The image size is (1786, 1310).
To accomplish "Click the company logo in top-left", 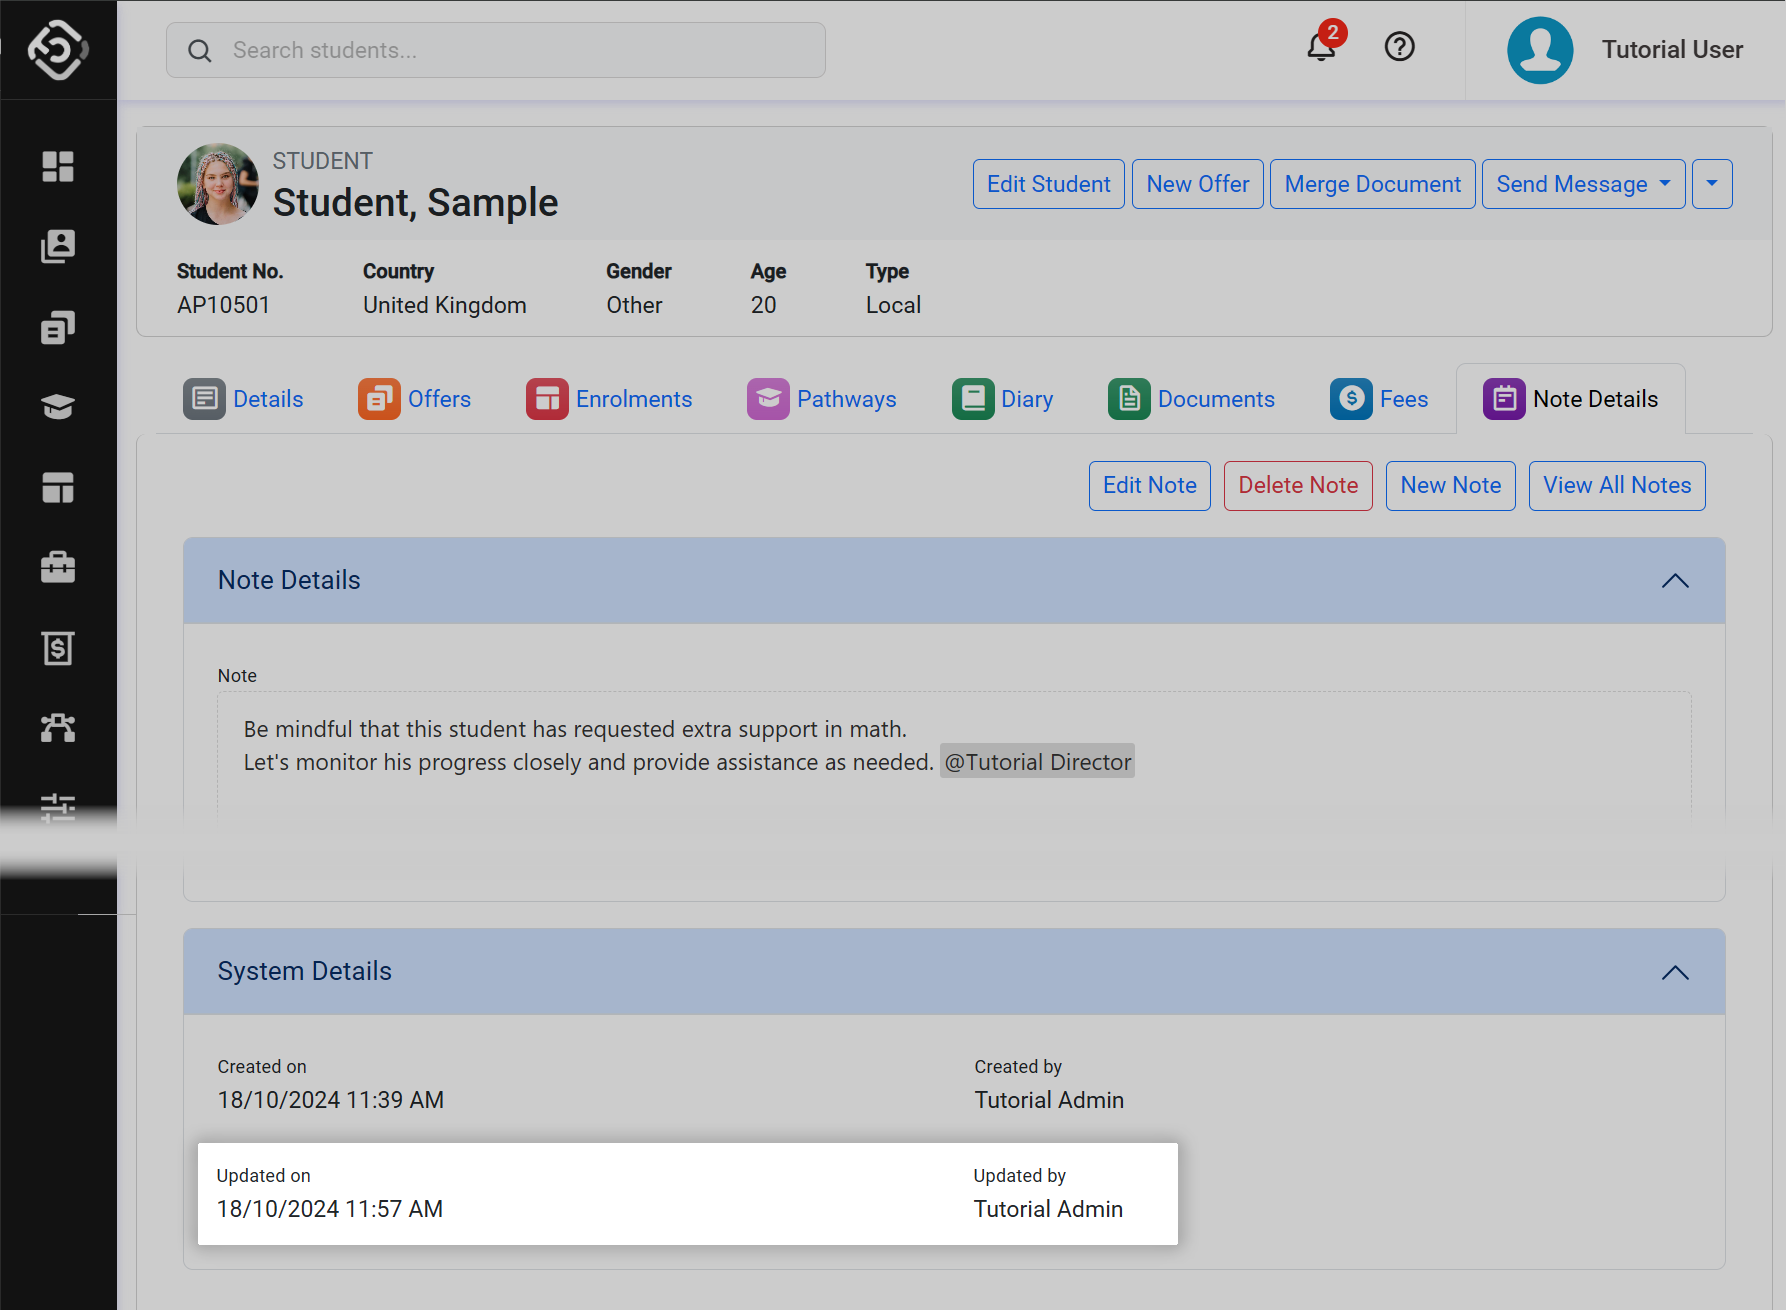I will (x=58, y=49).
